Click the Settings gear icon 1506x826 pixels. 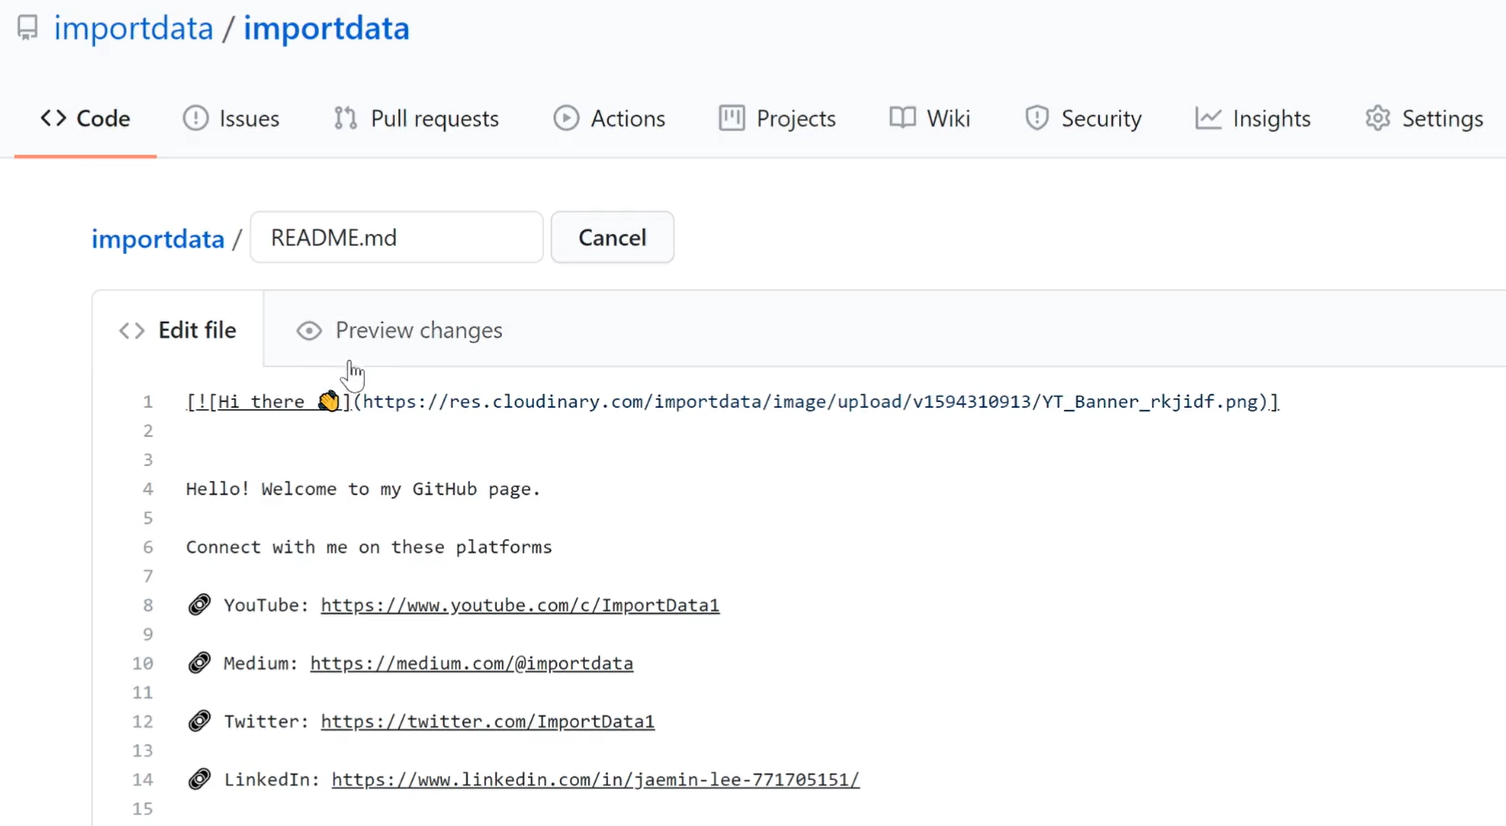click(1378, 118)
